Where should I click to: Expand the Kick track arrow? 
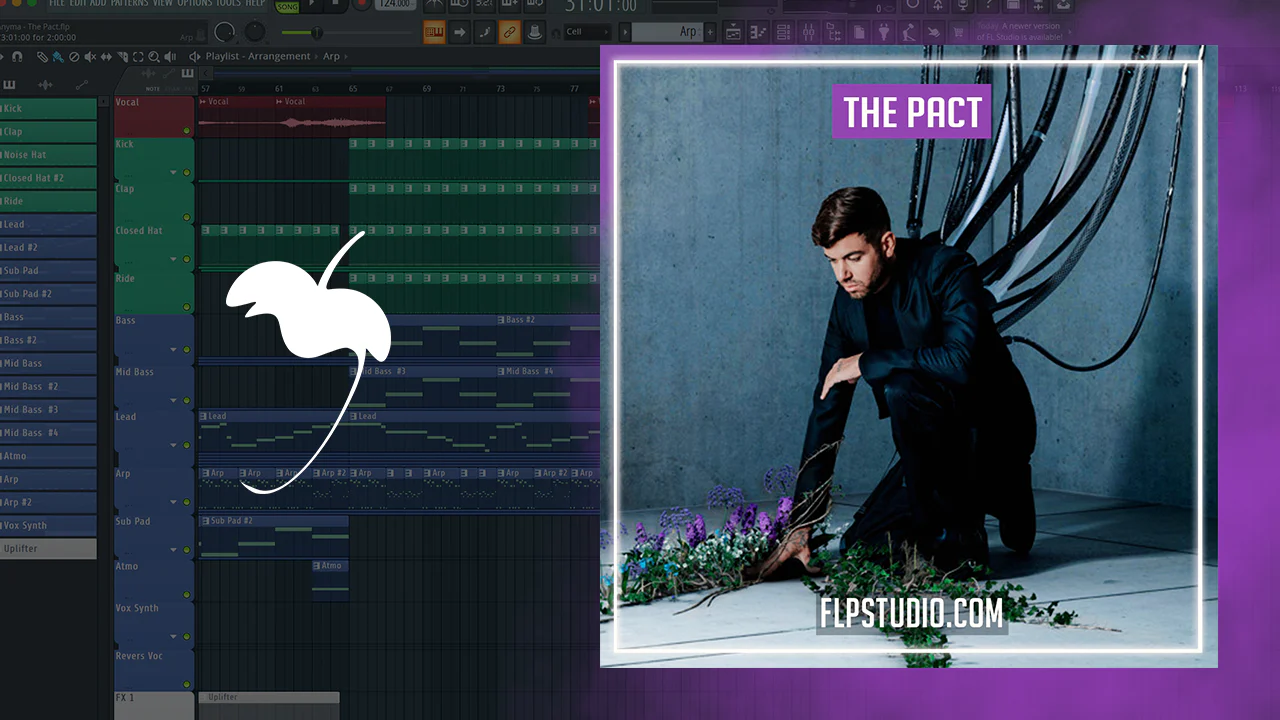coord(173,173)
